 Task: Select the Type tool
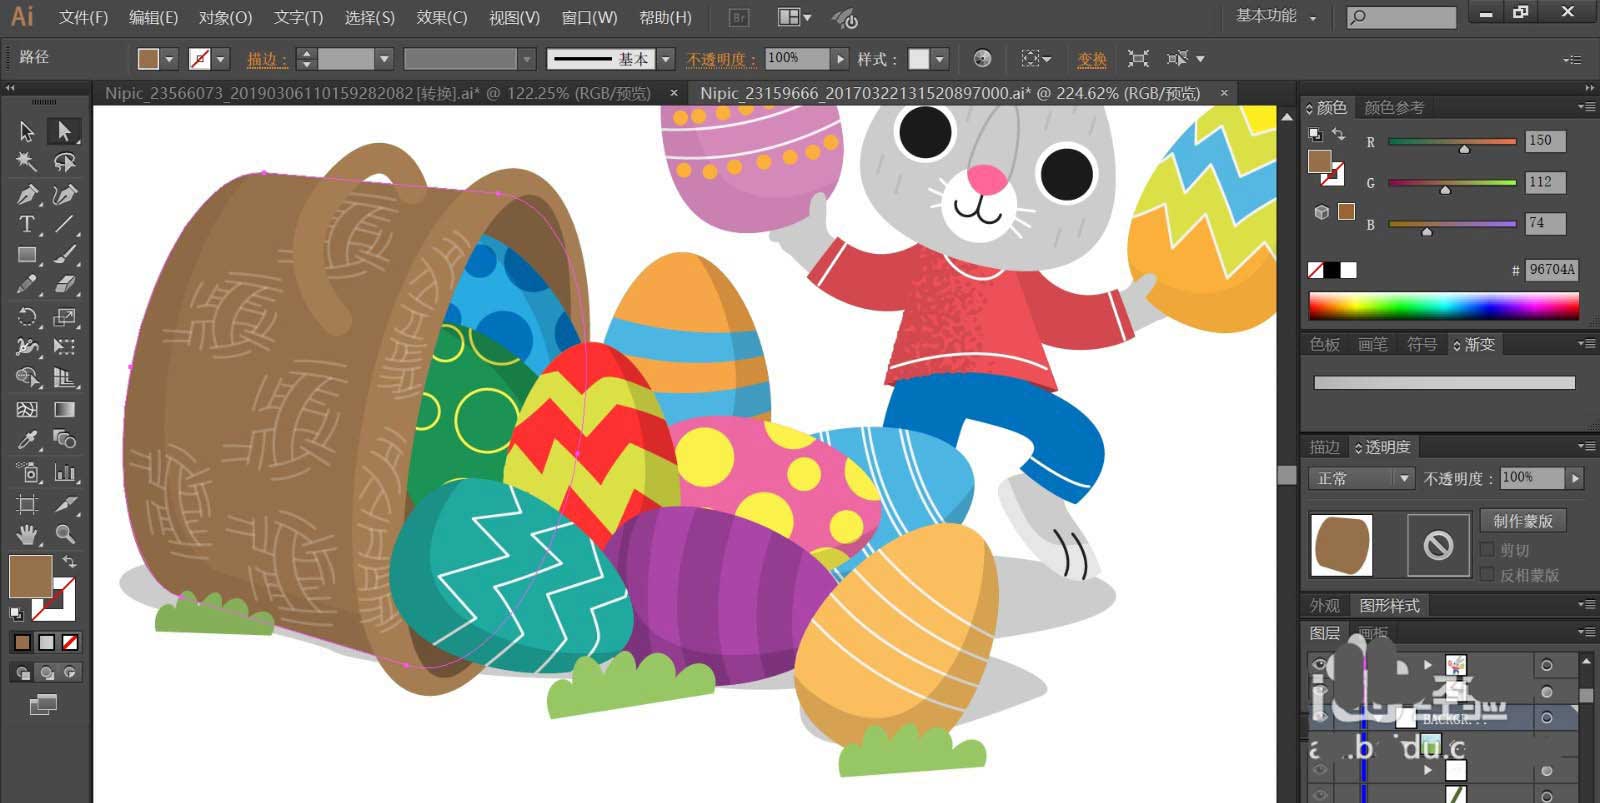point(27,224)
